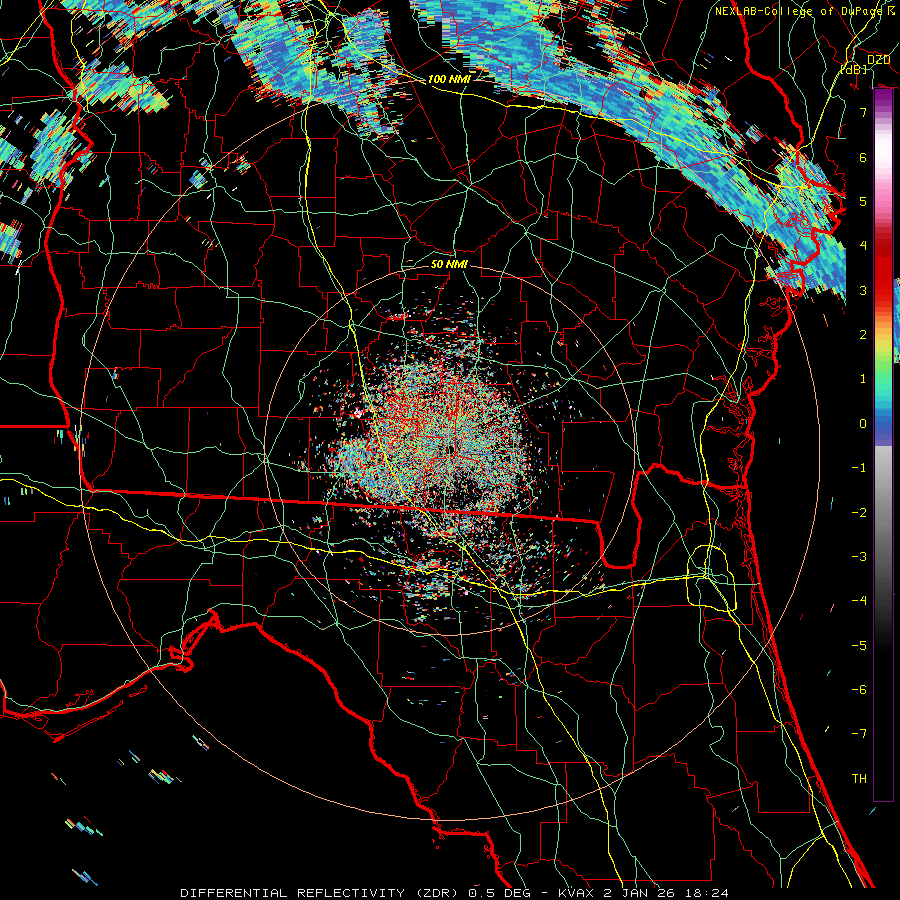900x900 pixels.
Task: Click the Differential Reflectivity KVAX caption
Action: pos(455,893)
